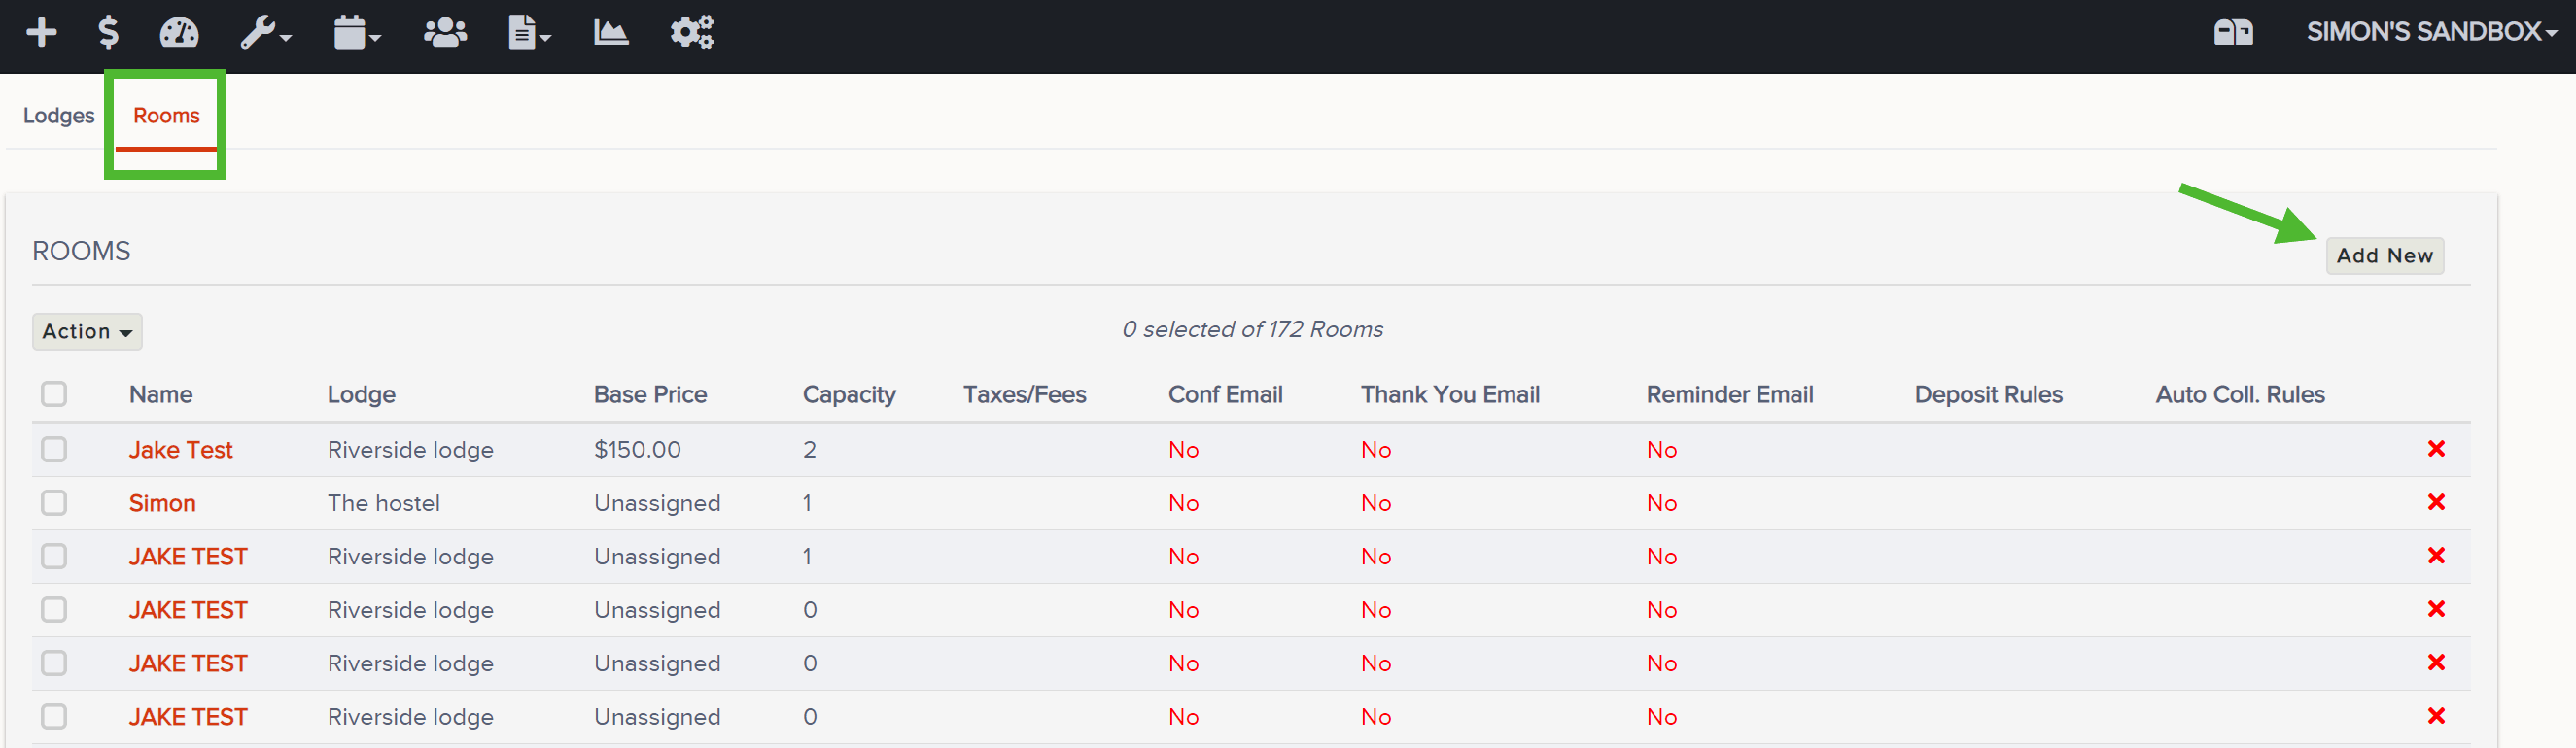Open the people group icon
Viewport: 2576px width, 748px height.
point(445,33)
